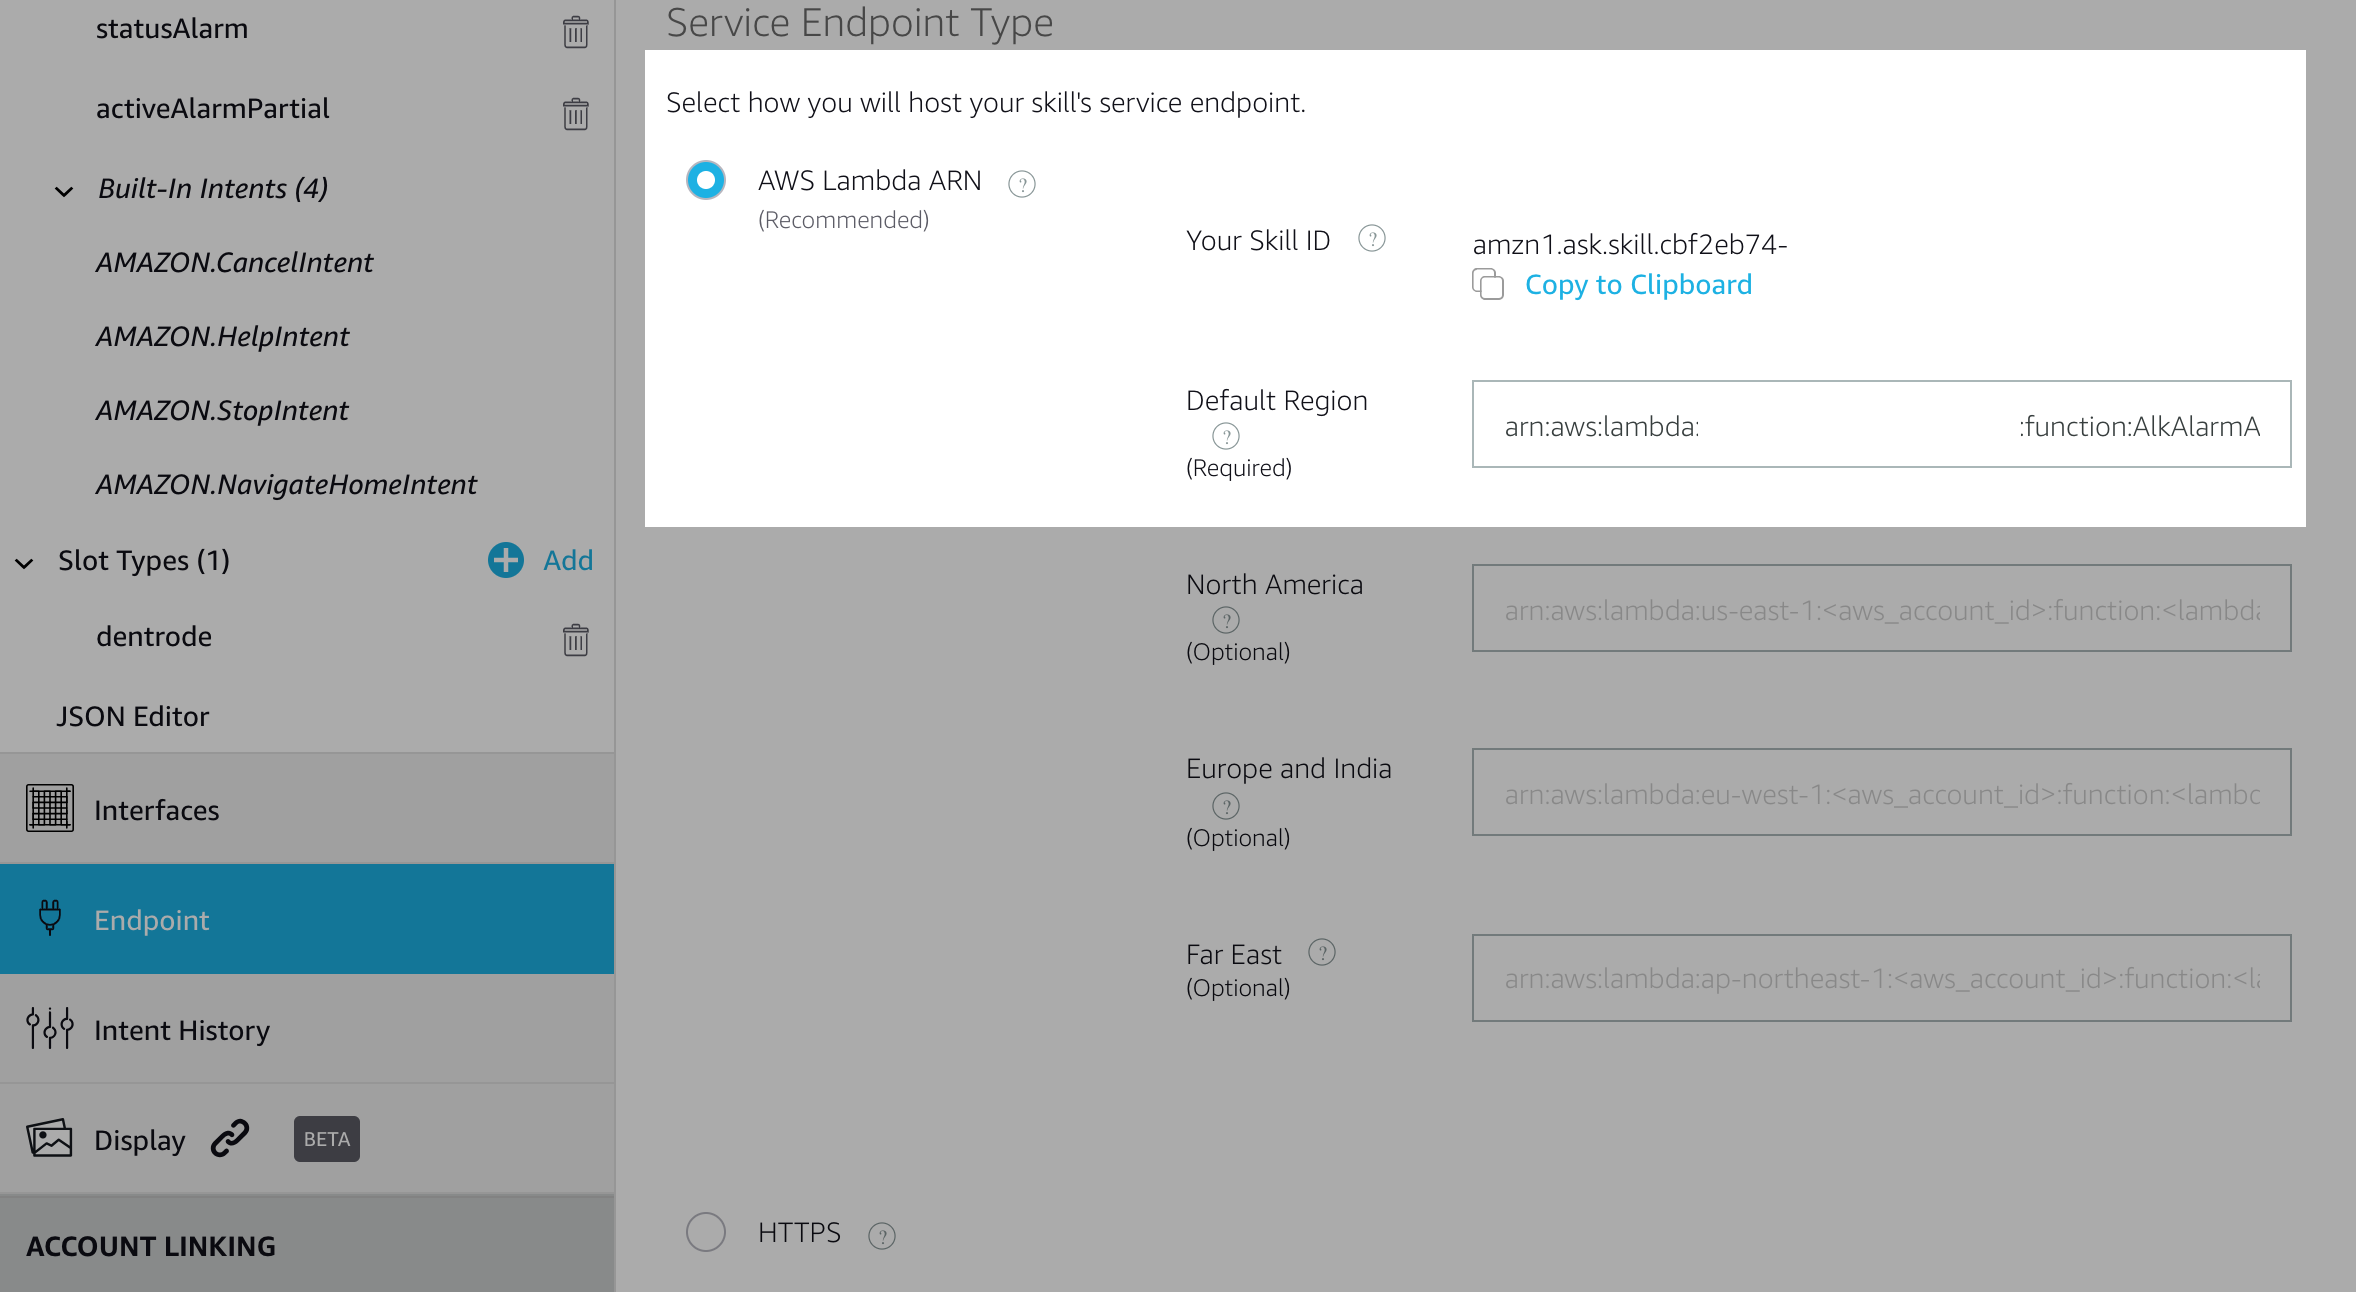Go to Intent History in sidebar
The width and height of the screenshot is (2356, 1292).
(x=181, y=1030)
